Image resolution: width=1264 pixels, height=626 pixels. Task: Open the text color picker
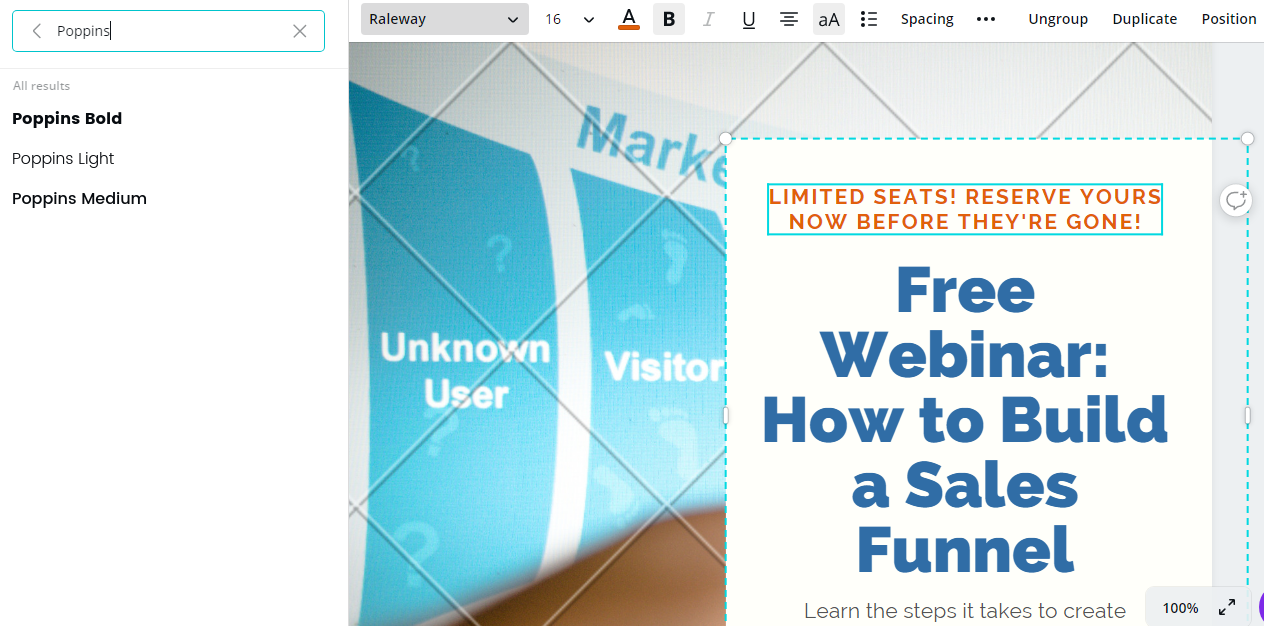click(x=629, y=19)
